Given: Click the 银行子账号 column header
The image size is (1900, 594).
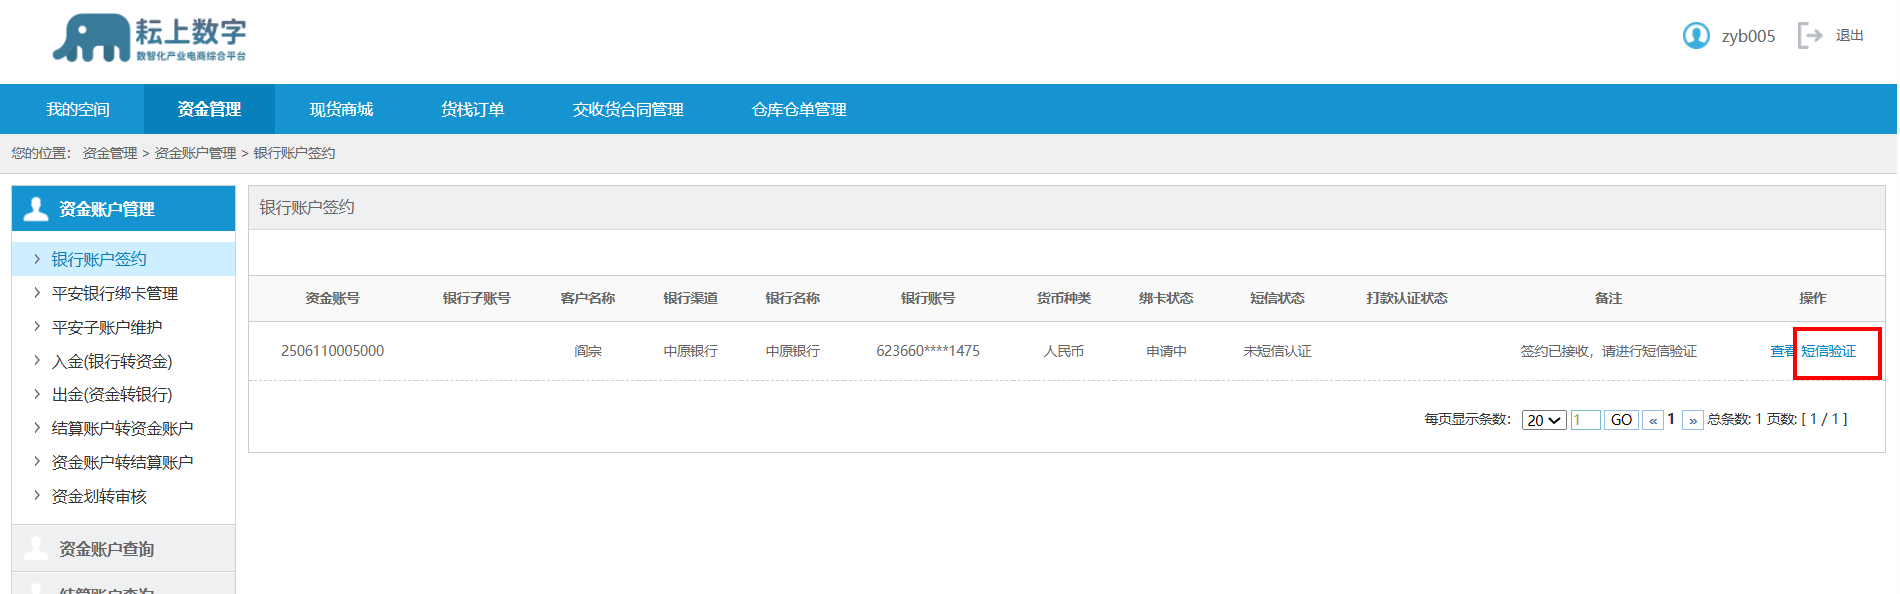Looking at the screenshot, I should 476,298.
